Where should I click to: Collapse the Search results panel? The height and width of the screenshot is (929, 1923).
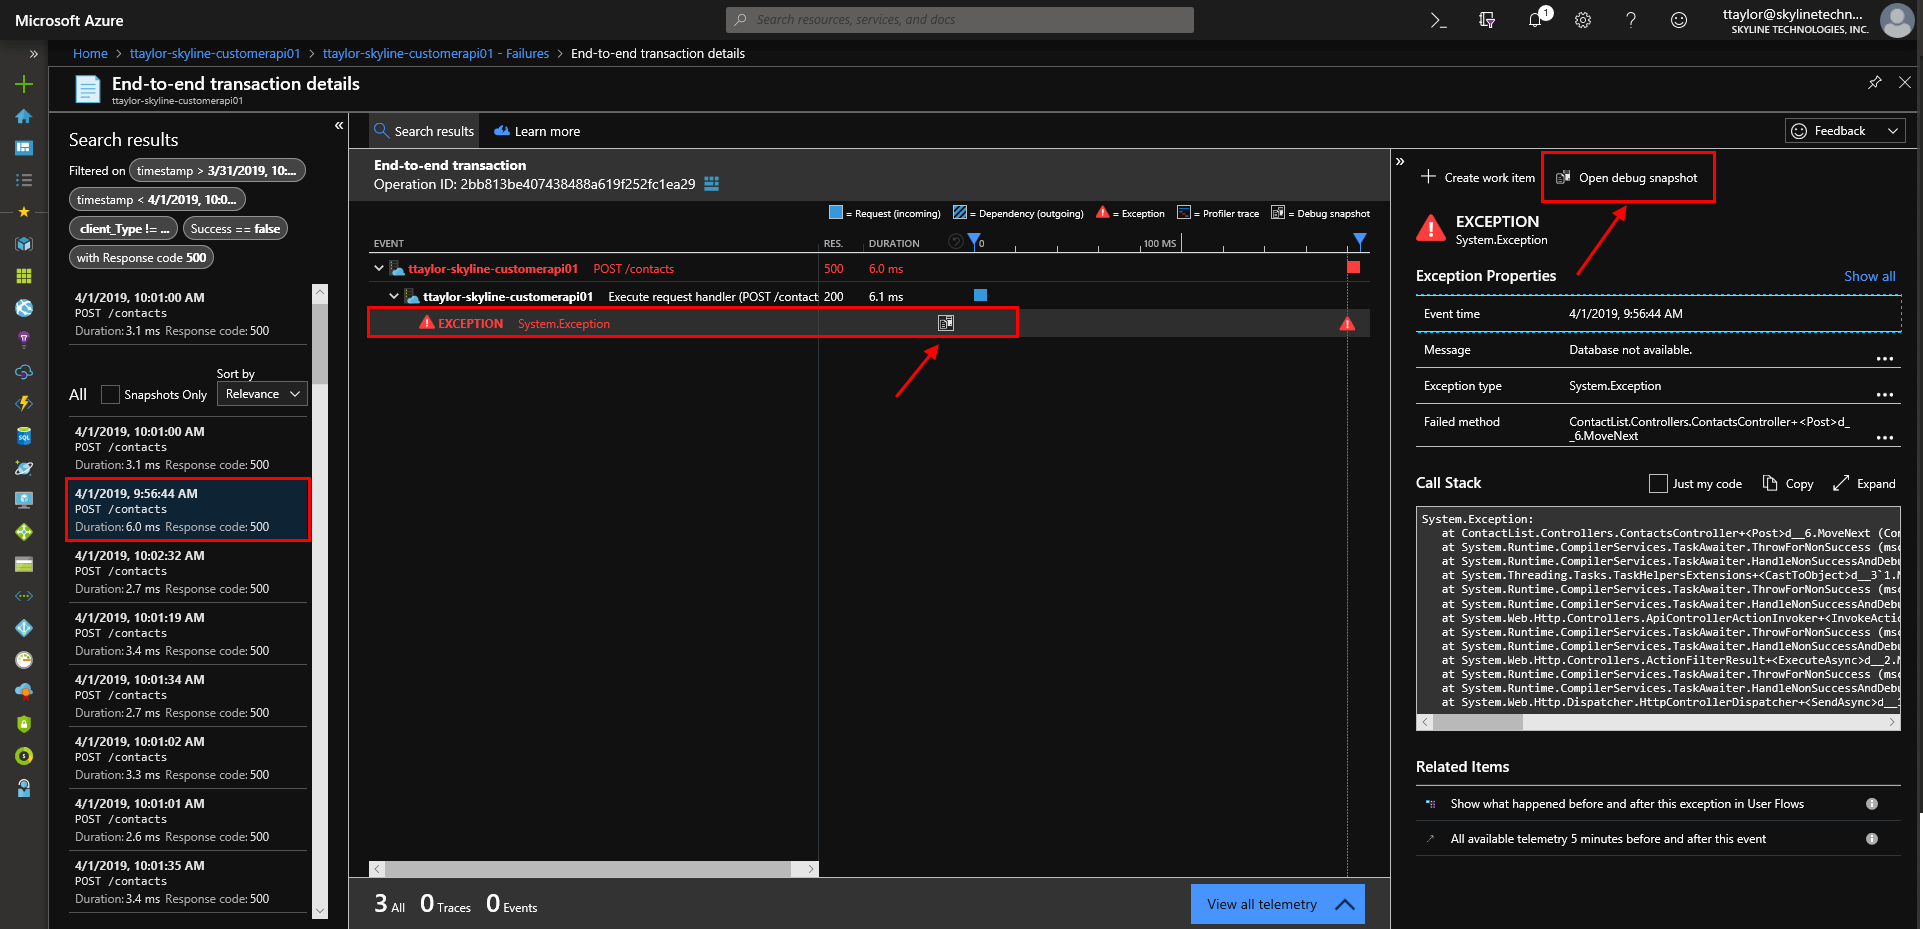339,126
